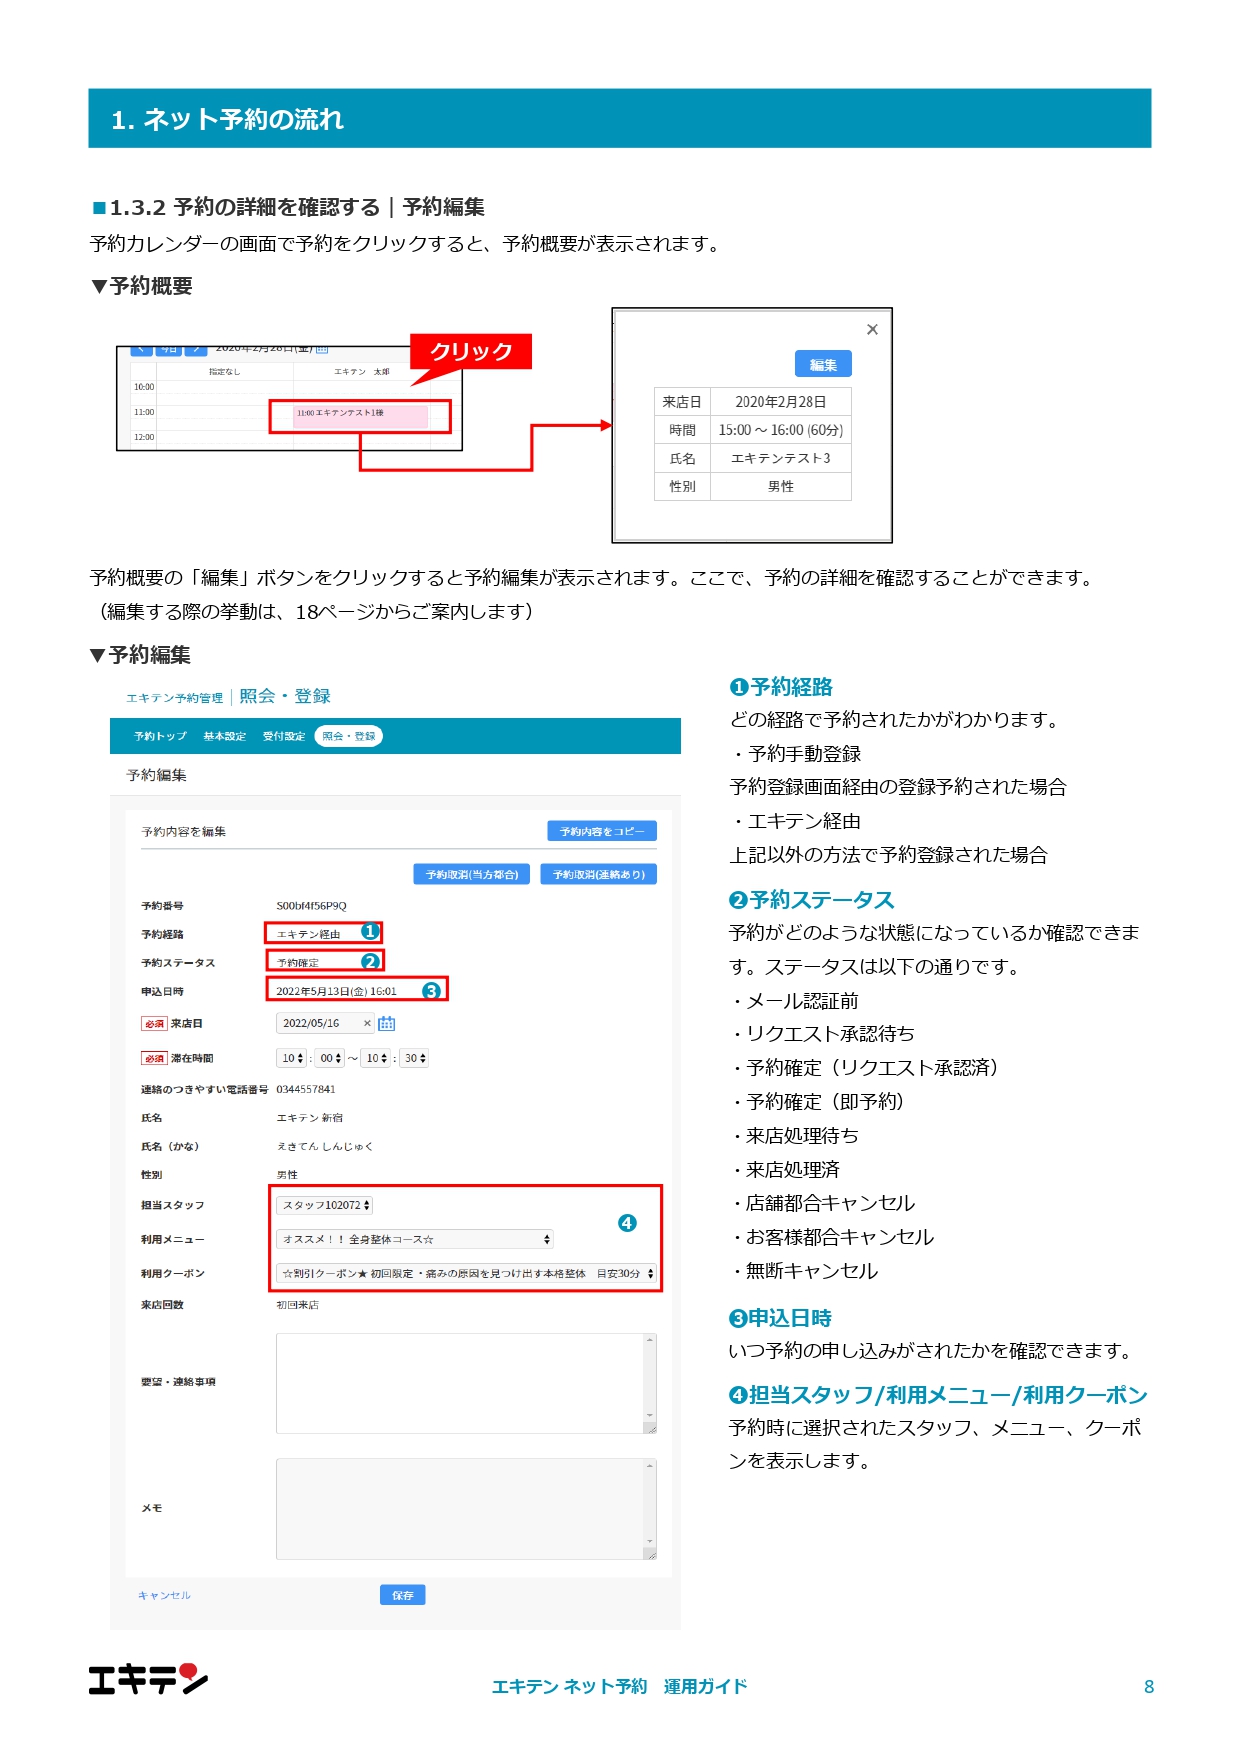Switch to the 予約トップ tab

point(160,736)
